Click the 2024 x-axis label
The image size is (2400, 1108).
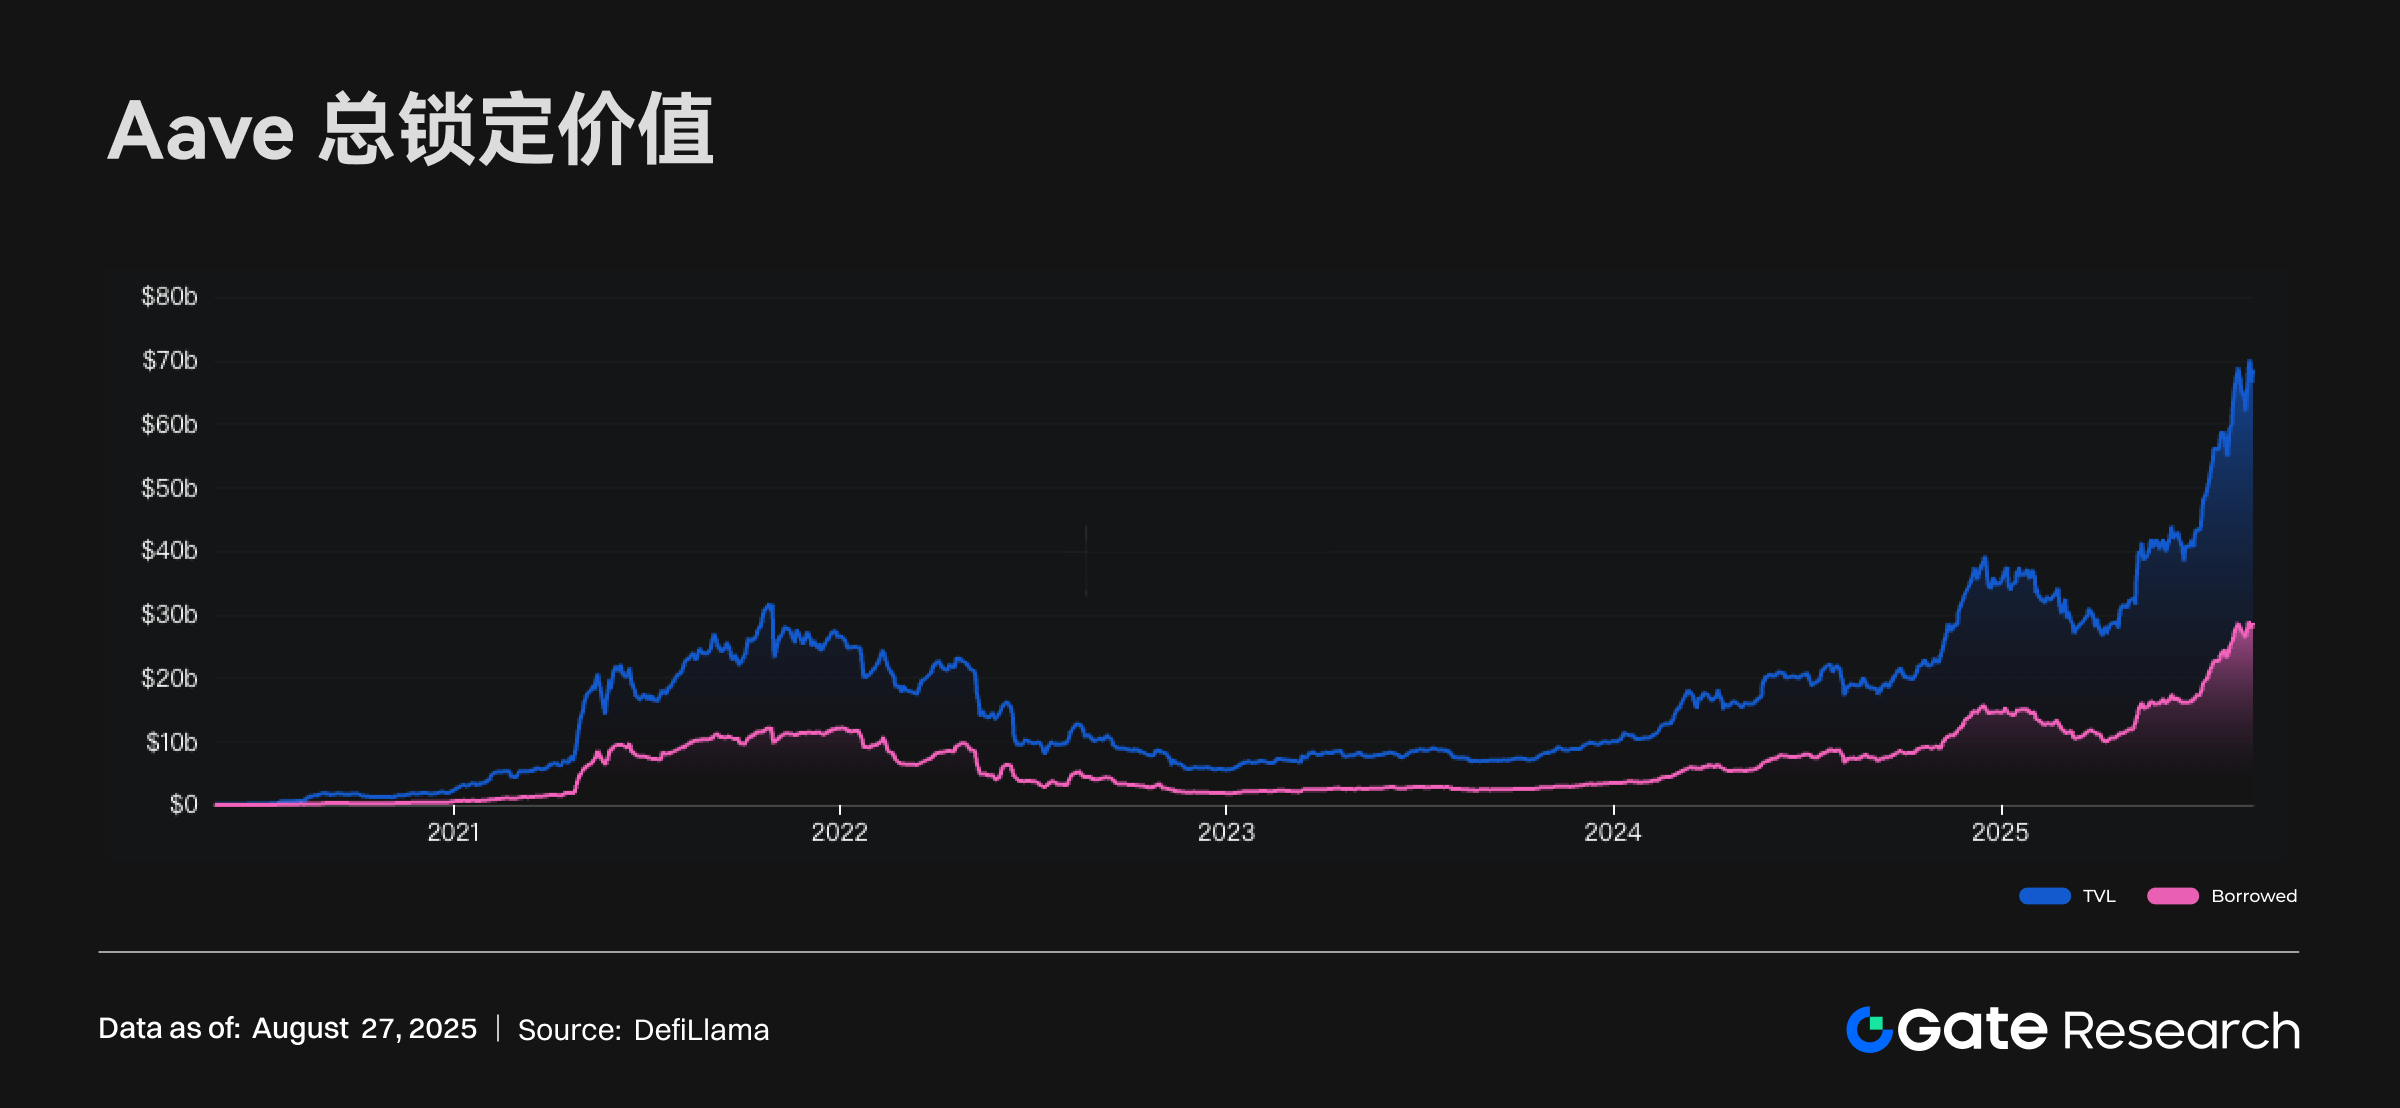click(x=1613, y=833)
